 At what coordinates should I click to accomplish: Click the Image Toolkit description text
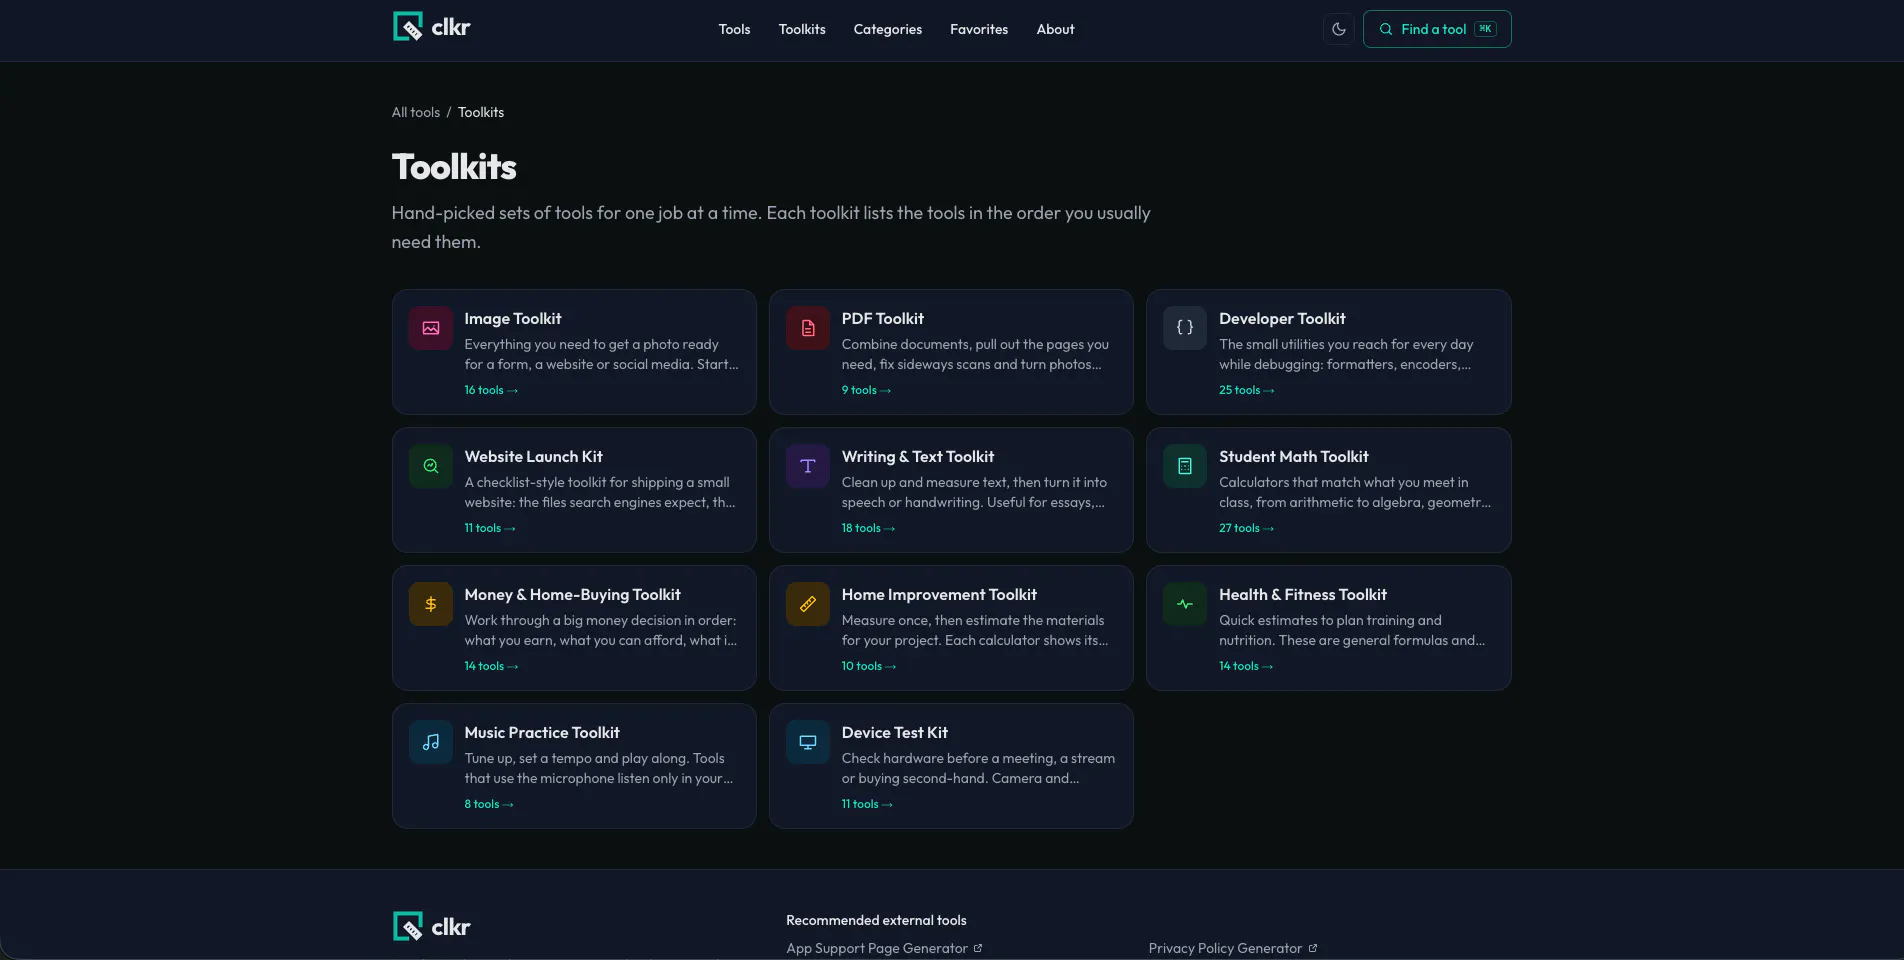[602, 354]
